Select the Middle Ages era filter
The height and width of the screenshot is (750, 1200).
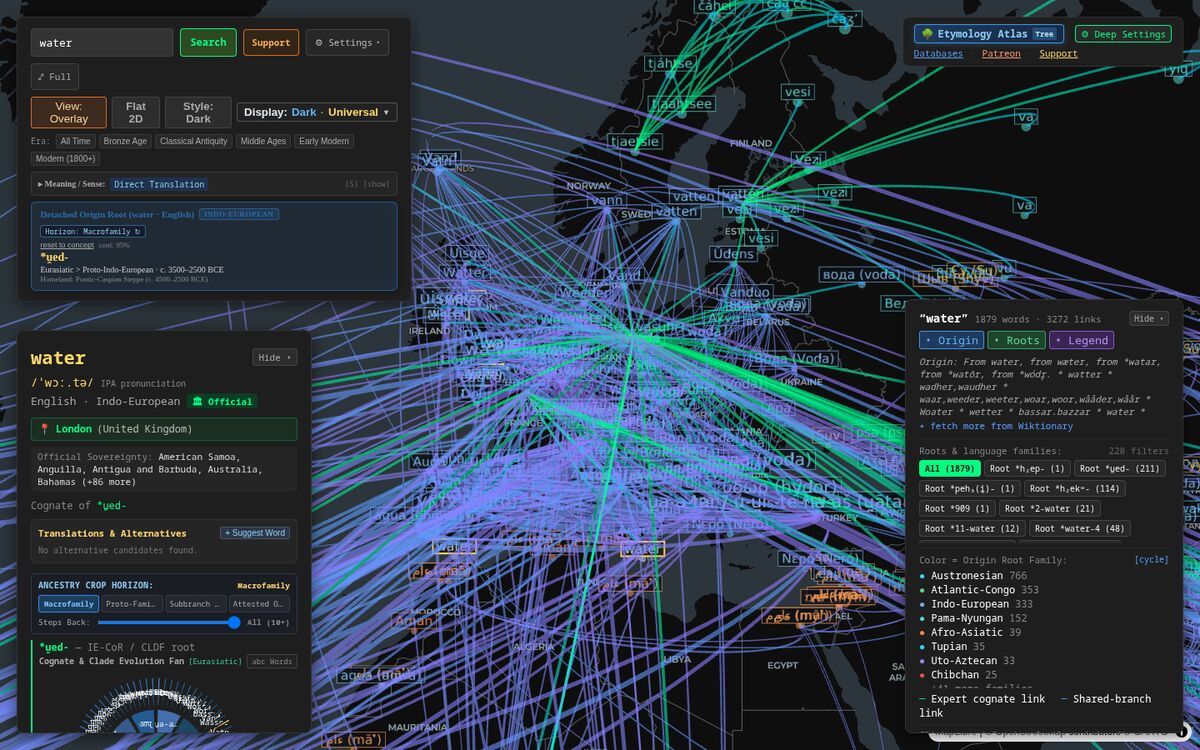pyautogui.click(x=263, y=141)
